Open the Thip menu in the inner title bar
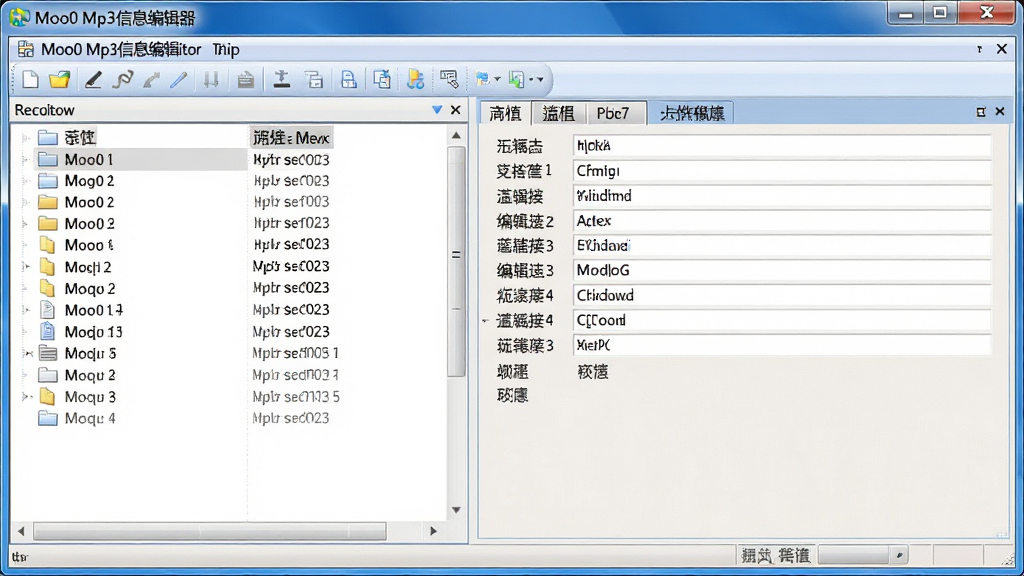 [226, 50]
